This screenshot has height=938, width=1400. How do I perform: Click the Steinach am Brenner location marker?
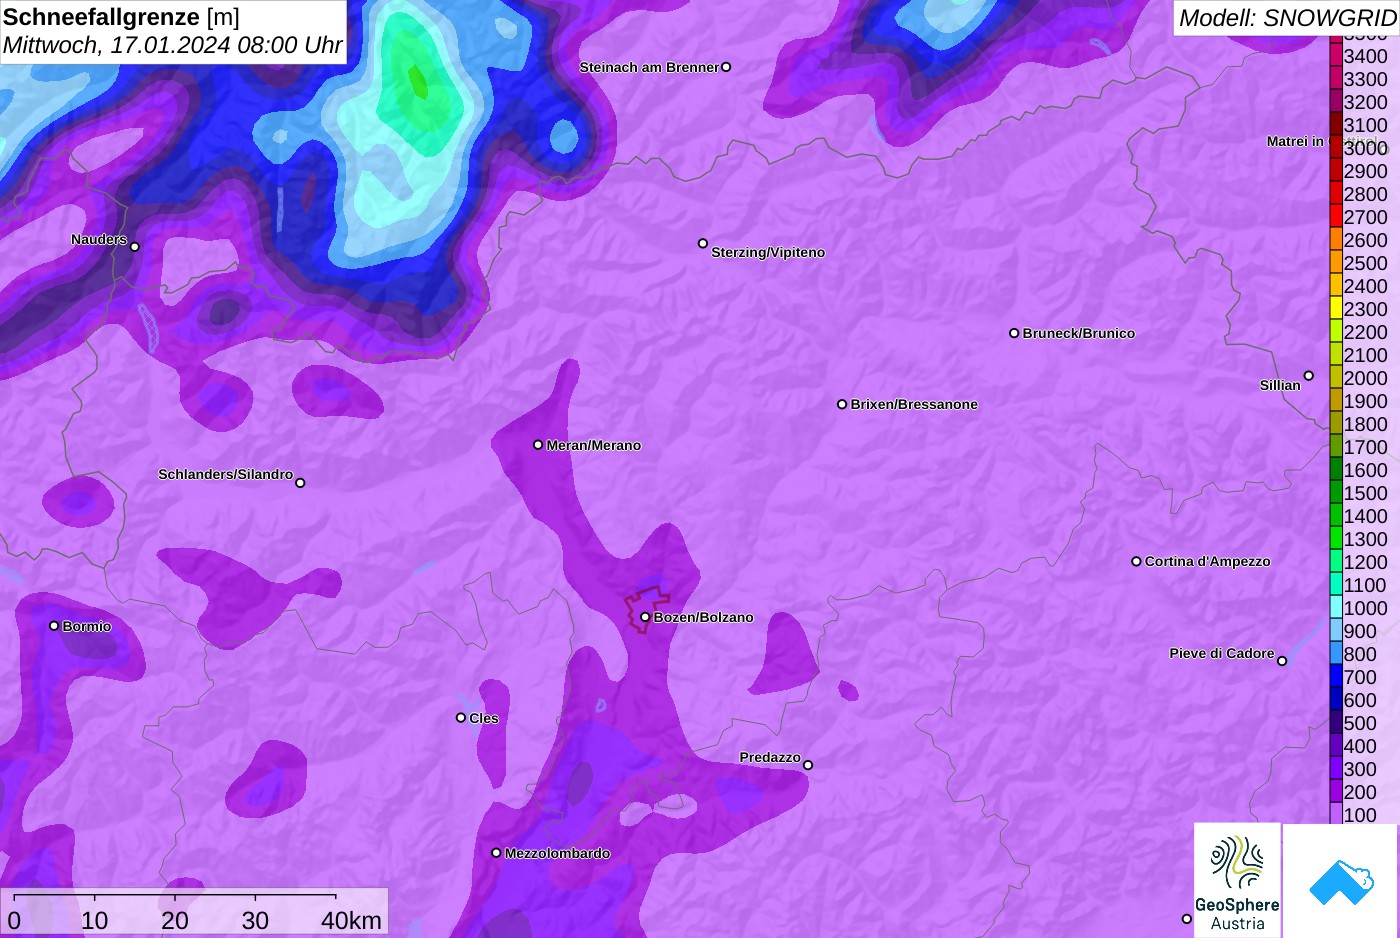726,67
